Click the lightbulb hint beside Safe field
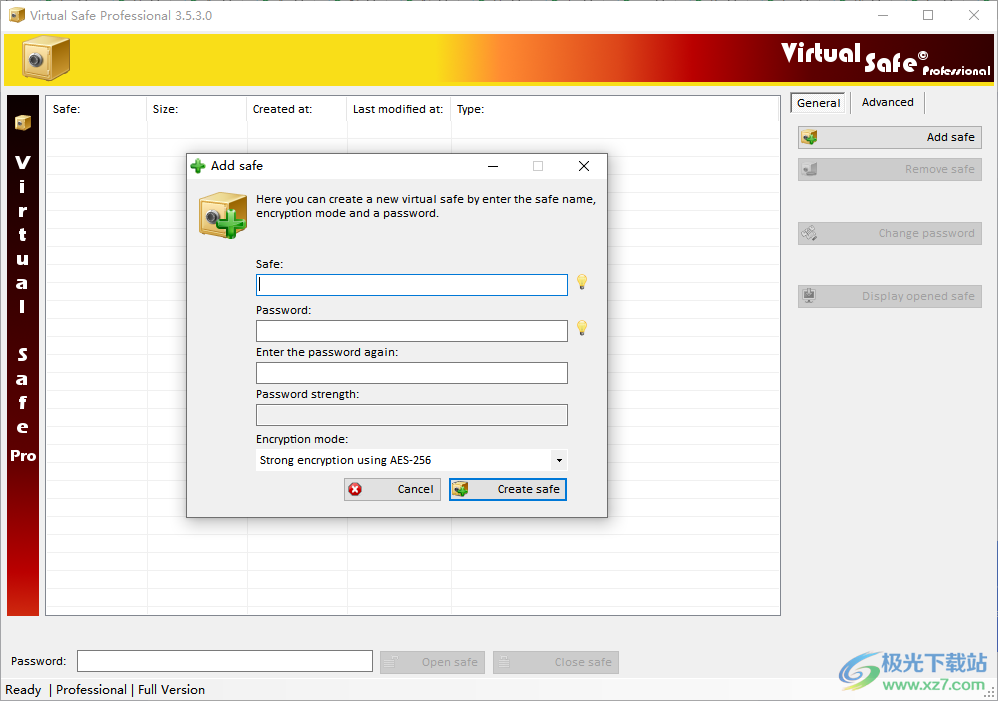The width and height of the screenshot is (998, 701). tap(582, 282)
